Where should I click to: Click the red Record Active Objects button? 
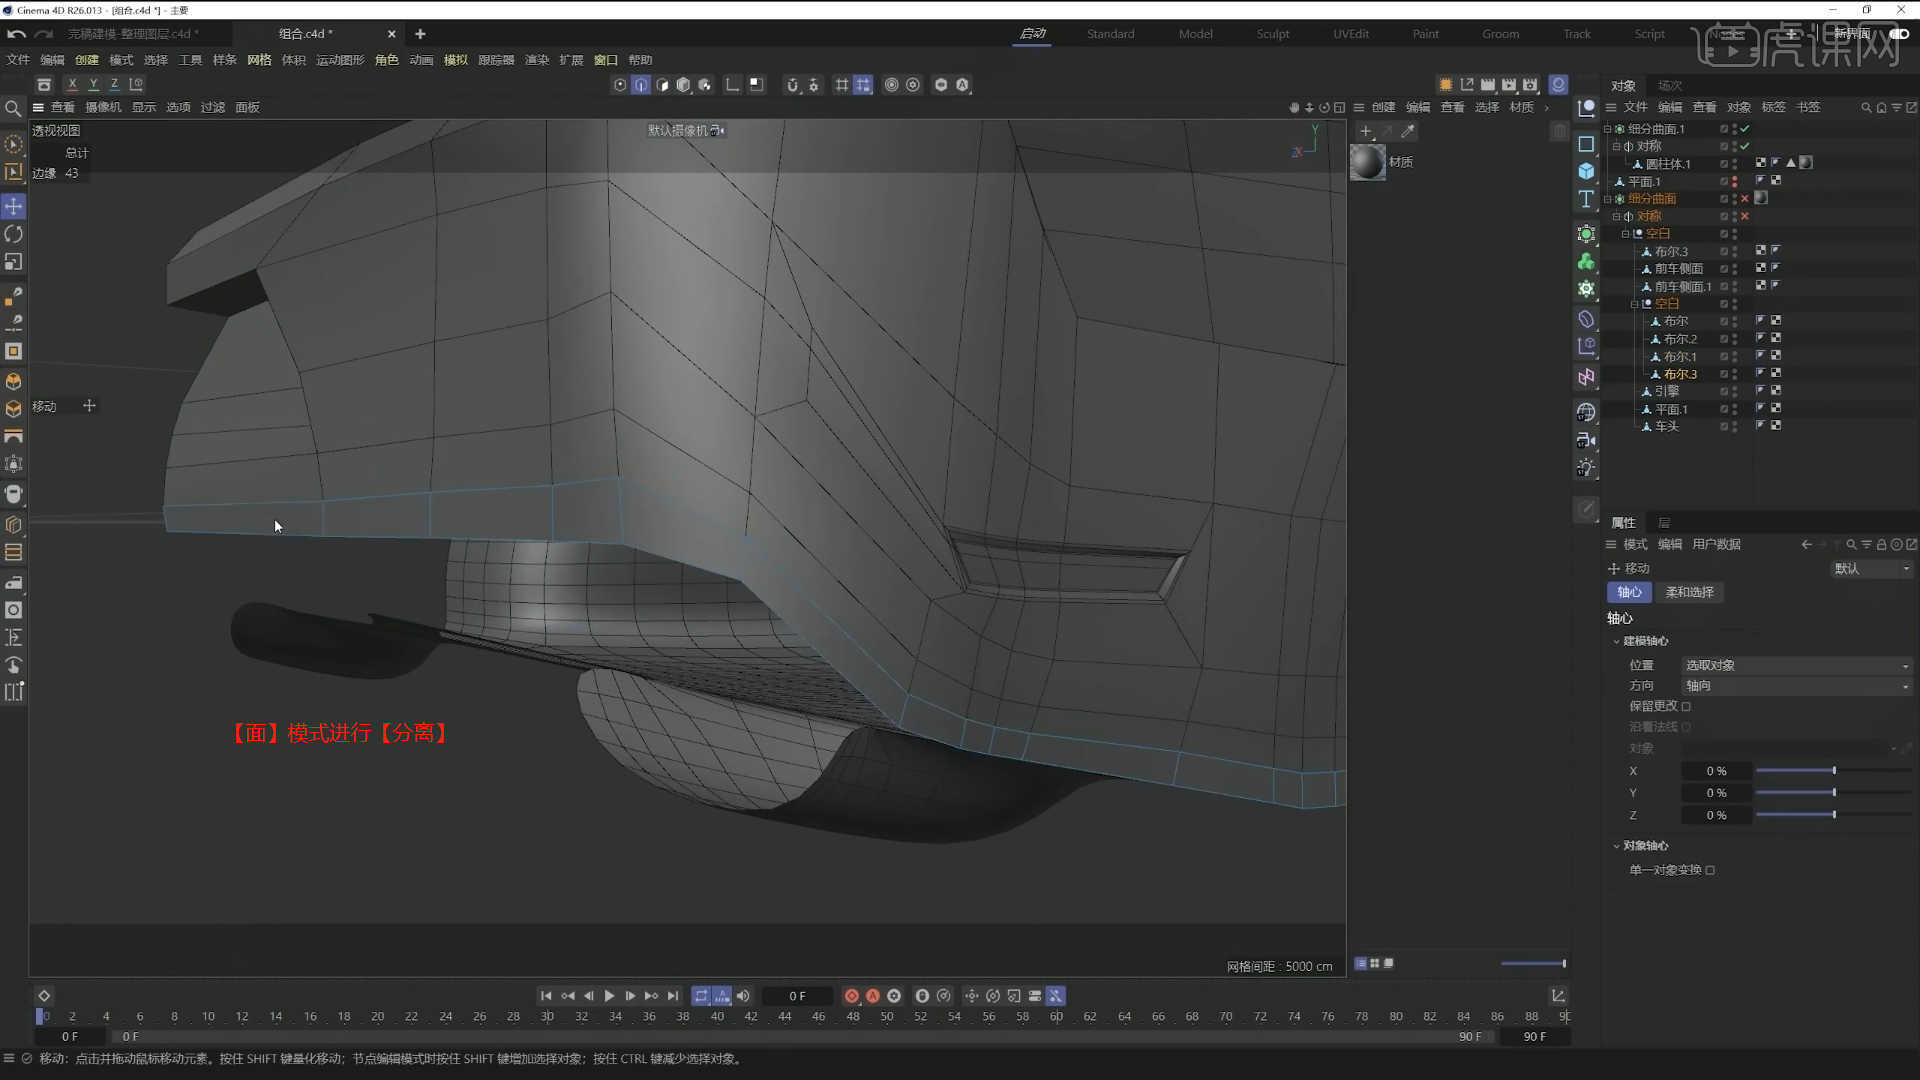852,996
